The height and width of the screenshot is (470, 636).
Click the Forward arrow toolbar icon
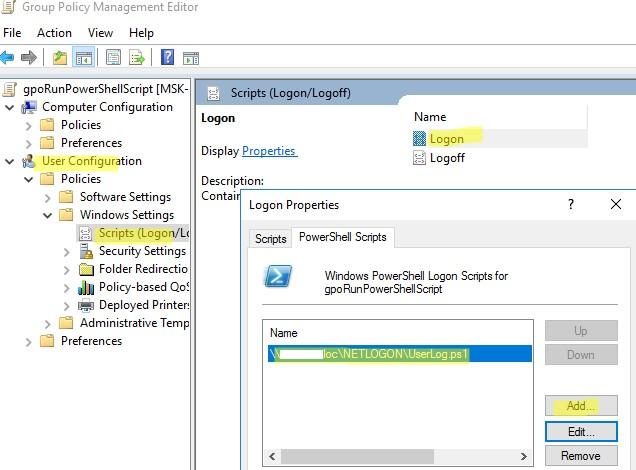pyautogui.click(x=29, y=58)
